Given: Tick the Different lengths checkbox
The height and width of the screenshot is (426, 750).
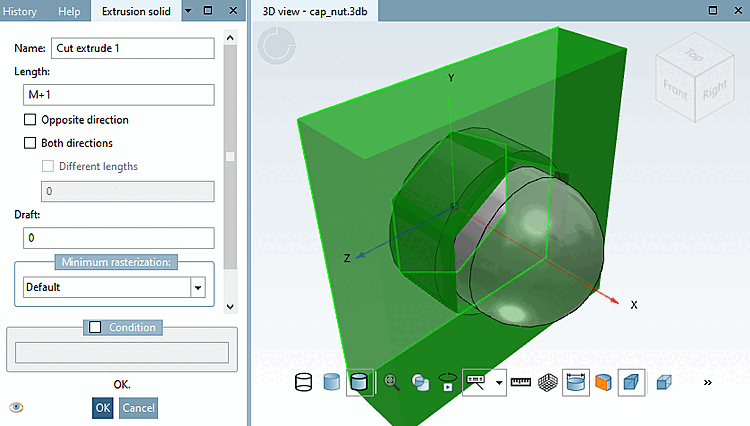Looking at the screenshot, I should (48, 166).
